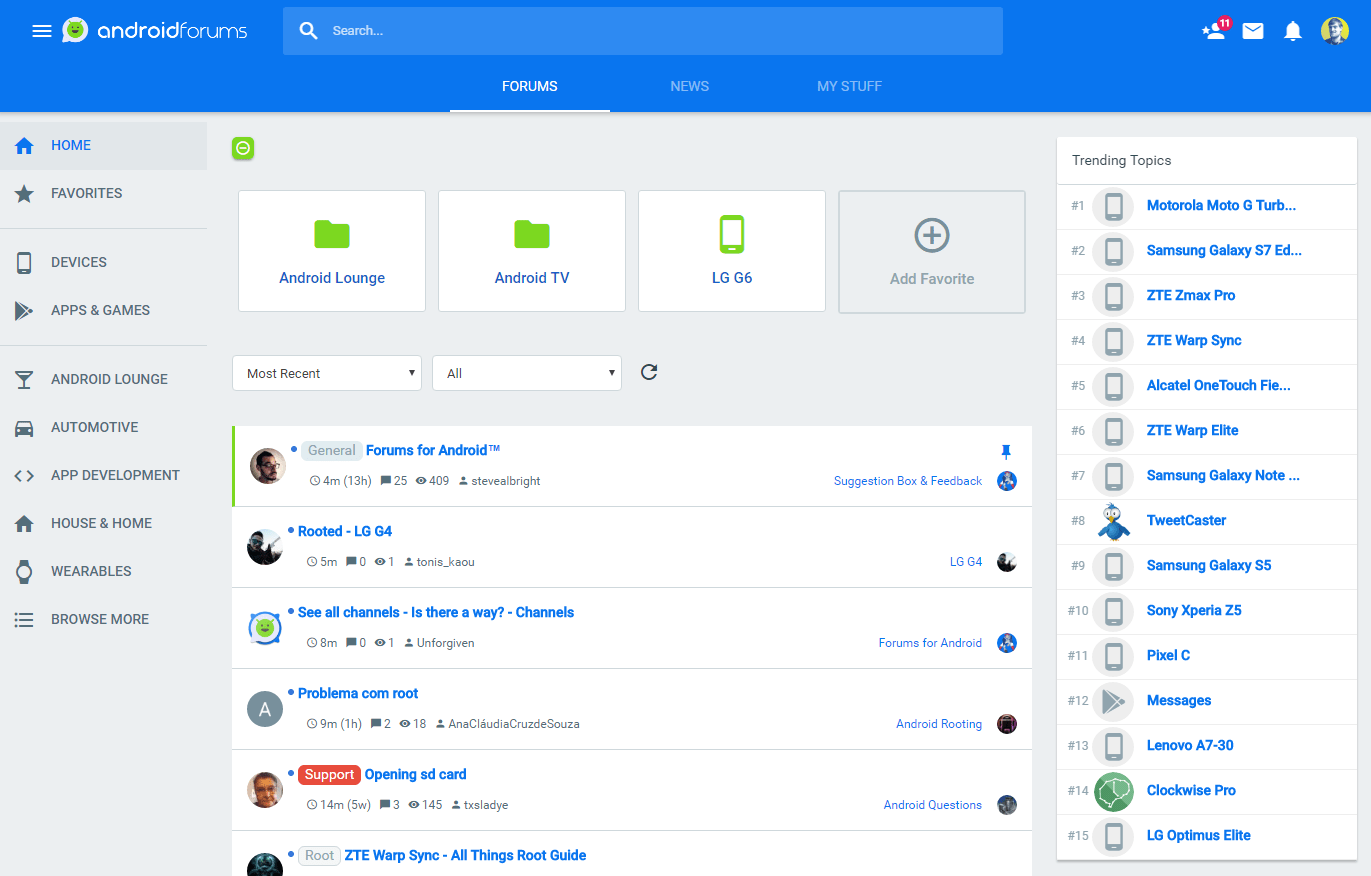Open Favorites in the sidebar
1371x876 pixels.
tap(104, 193)
